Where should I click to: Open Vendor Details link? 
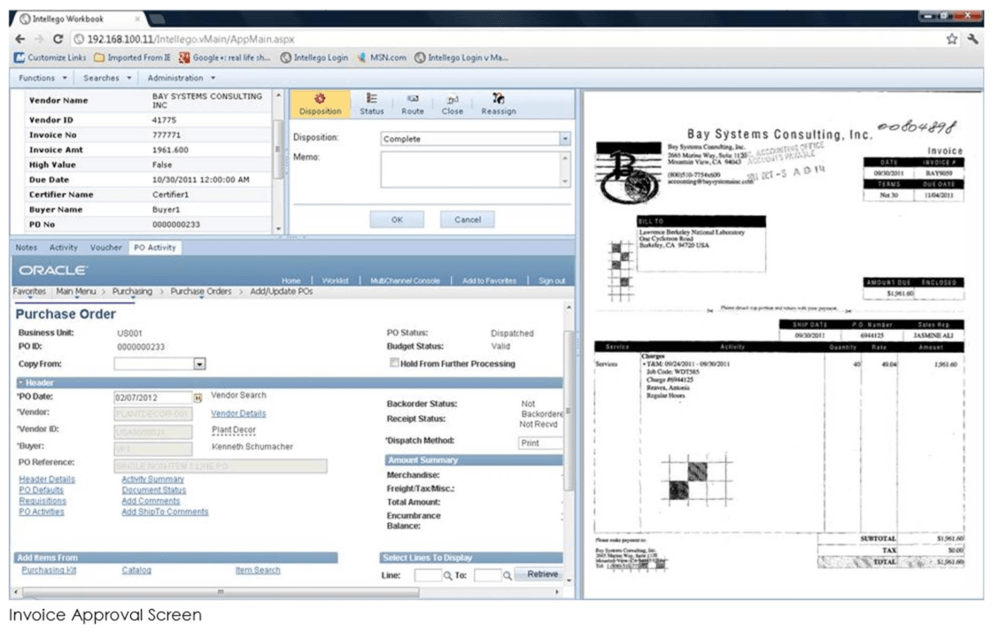pyautogui.click(x=239, y=414)
